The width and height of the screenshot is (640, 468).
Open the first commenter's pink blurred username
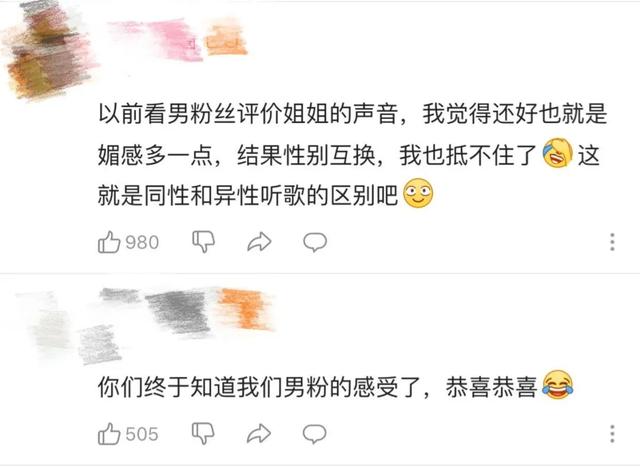coord(155,39)
